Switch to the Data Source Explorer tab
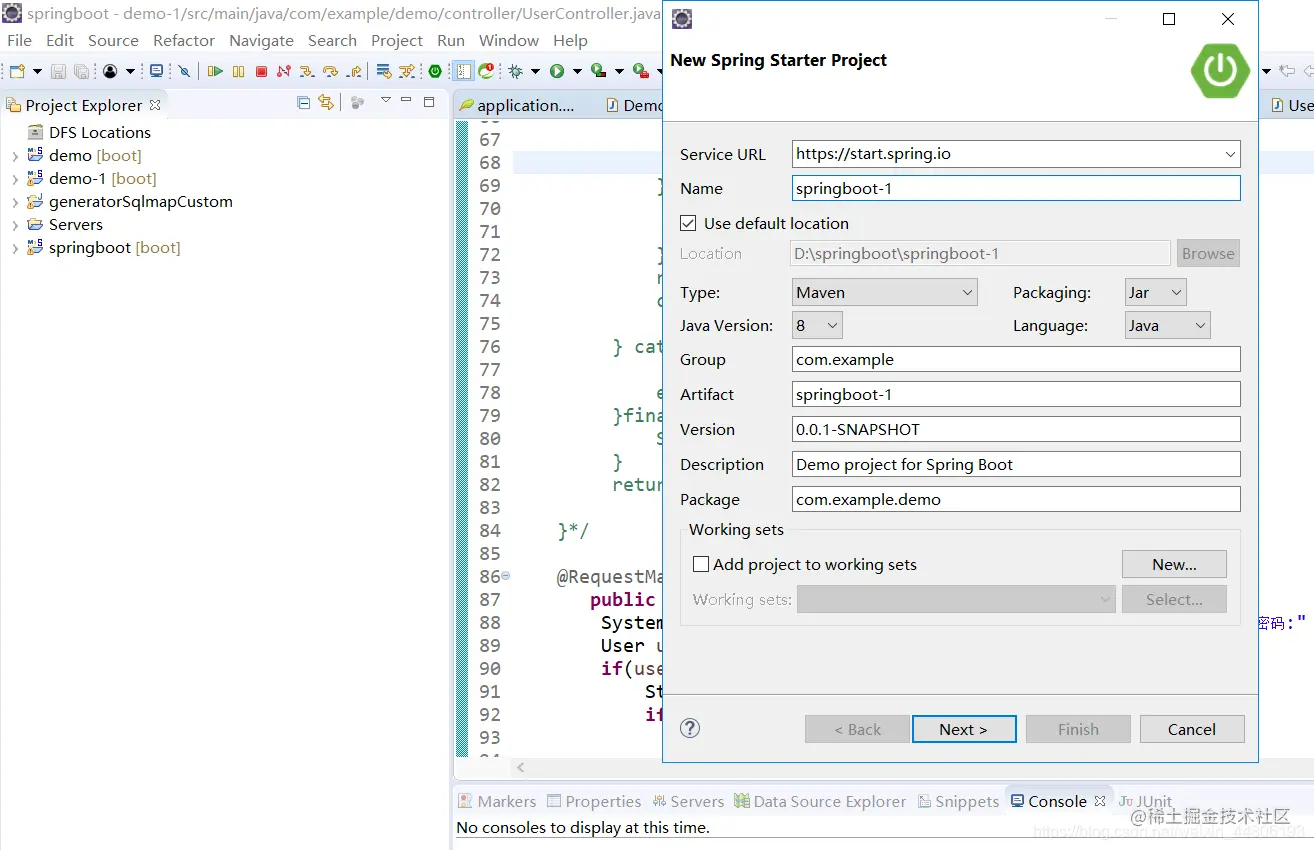The width and height of the screenshot is (1314, 850). pos(820,801)
